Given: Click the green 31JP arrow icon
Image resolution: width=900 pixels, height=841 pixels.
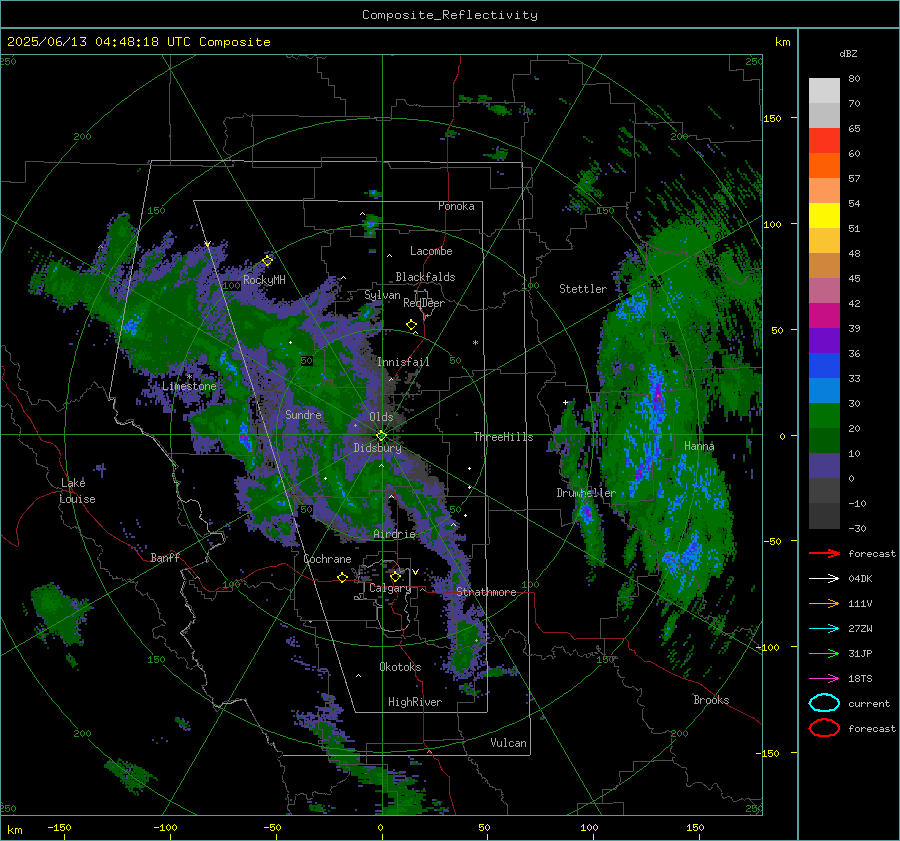Looking at the screenshot, I should coord(824,653).
